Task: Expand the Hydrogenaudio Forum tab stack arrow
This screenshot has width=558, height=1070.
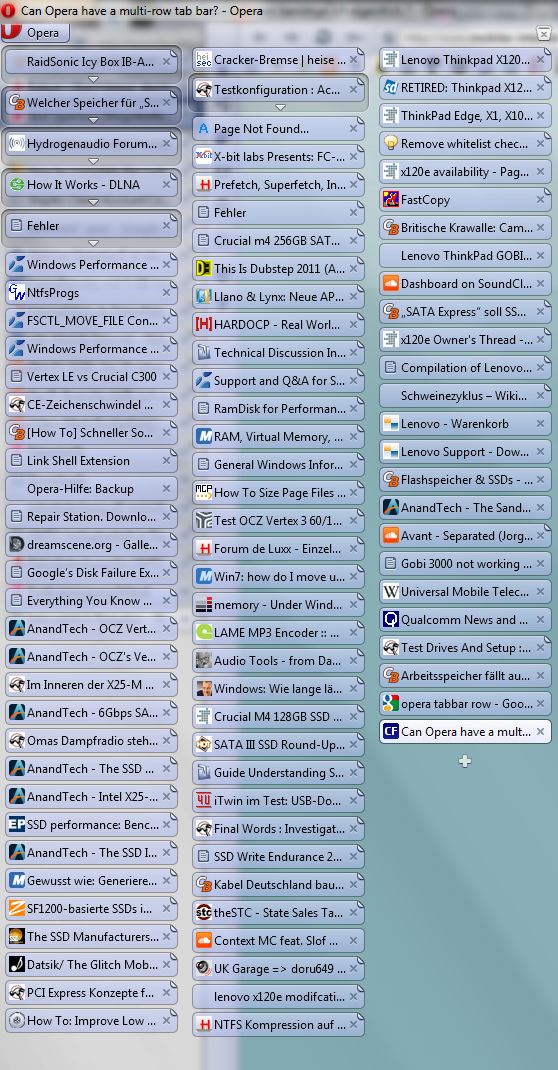Action: 93,161
